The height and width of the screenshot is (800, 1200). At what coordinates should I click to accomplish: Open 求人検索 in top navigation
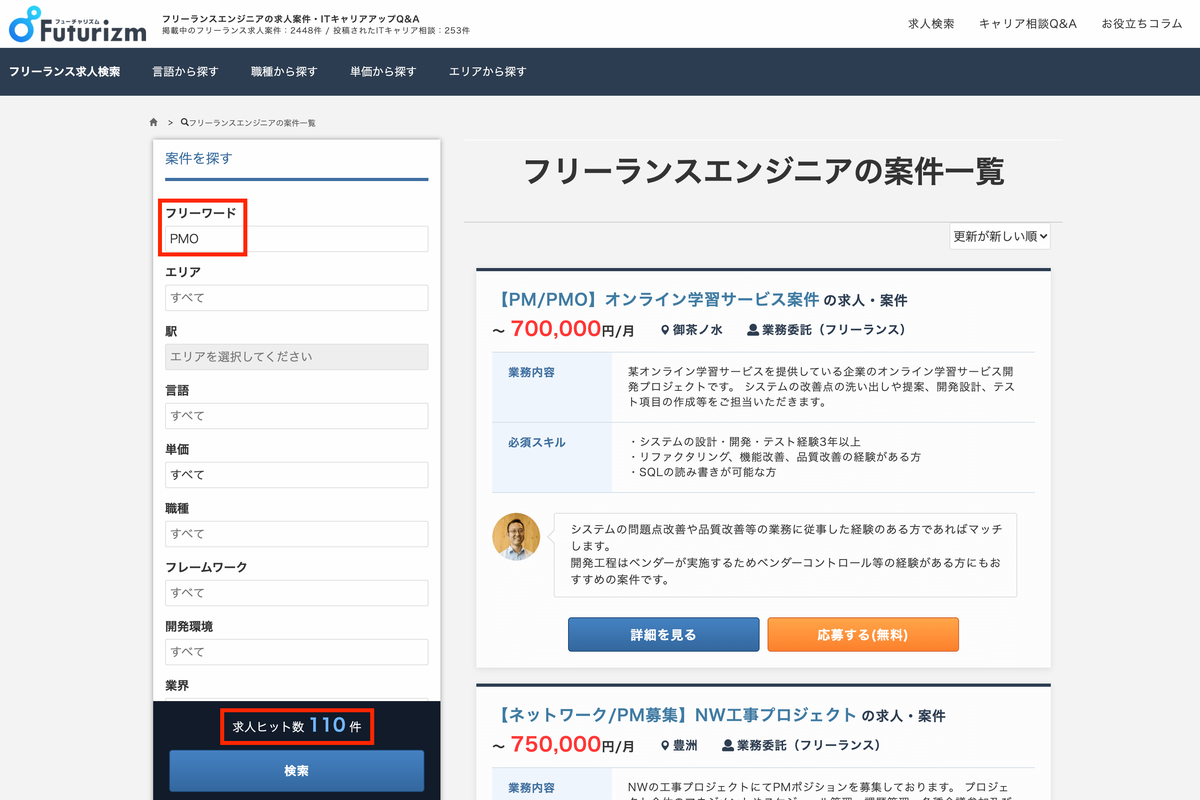coord(931,24)
